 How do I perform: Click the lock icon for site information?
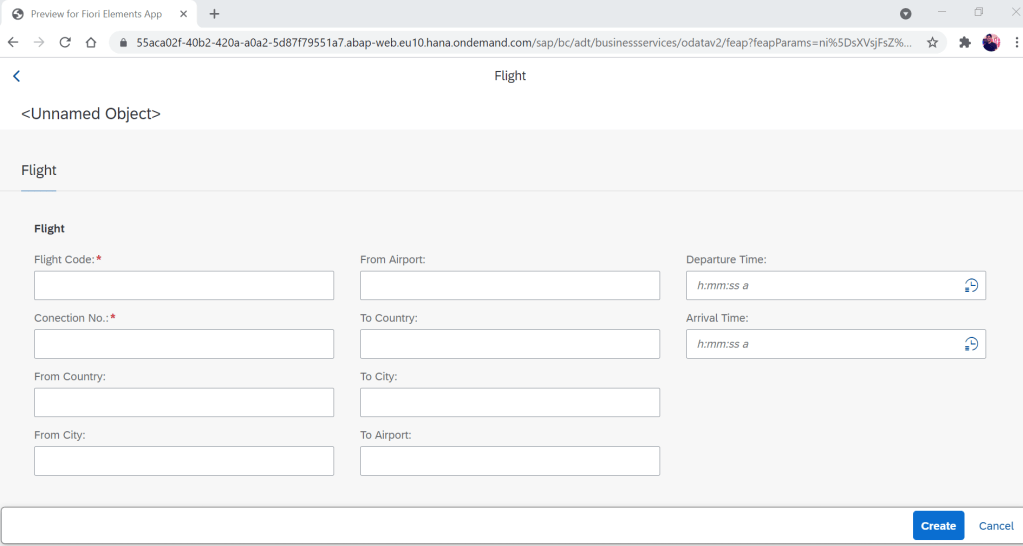123,42
